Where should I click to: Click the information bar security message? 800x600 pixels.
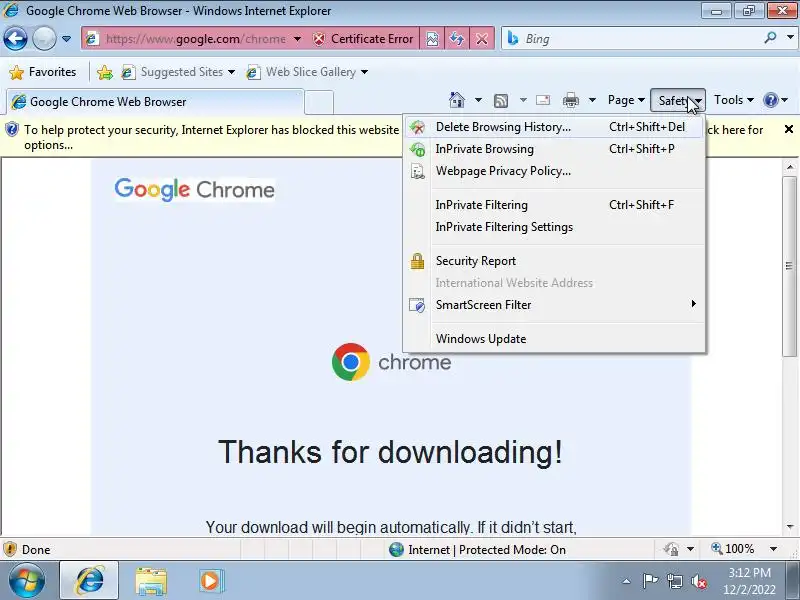[211, 137]
